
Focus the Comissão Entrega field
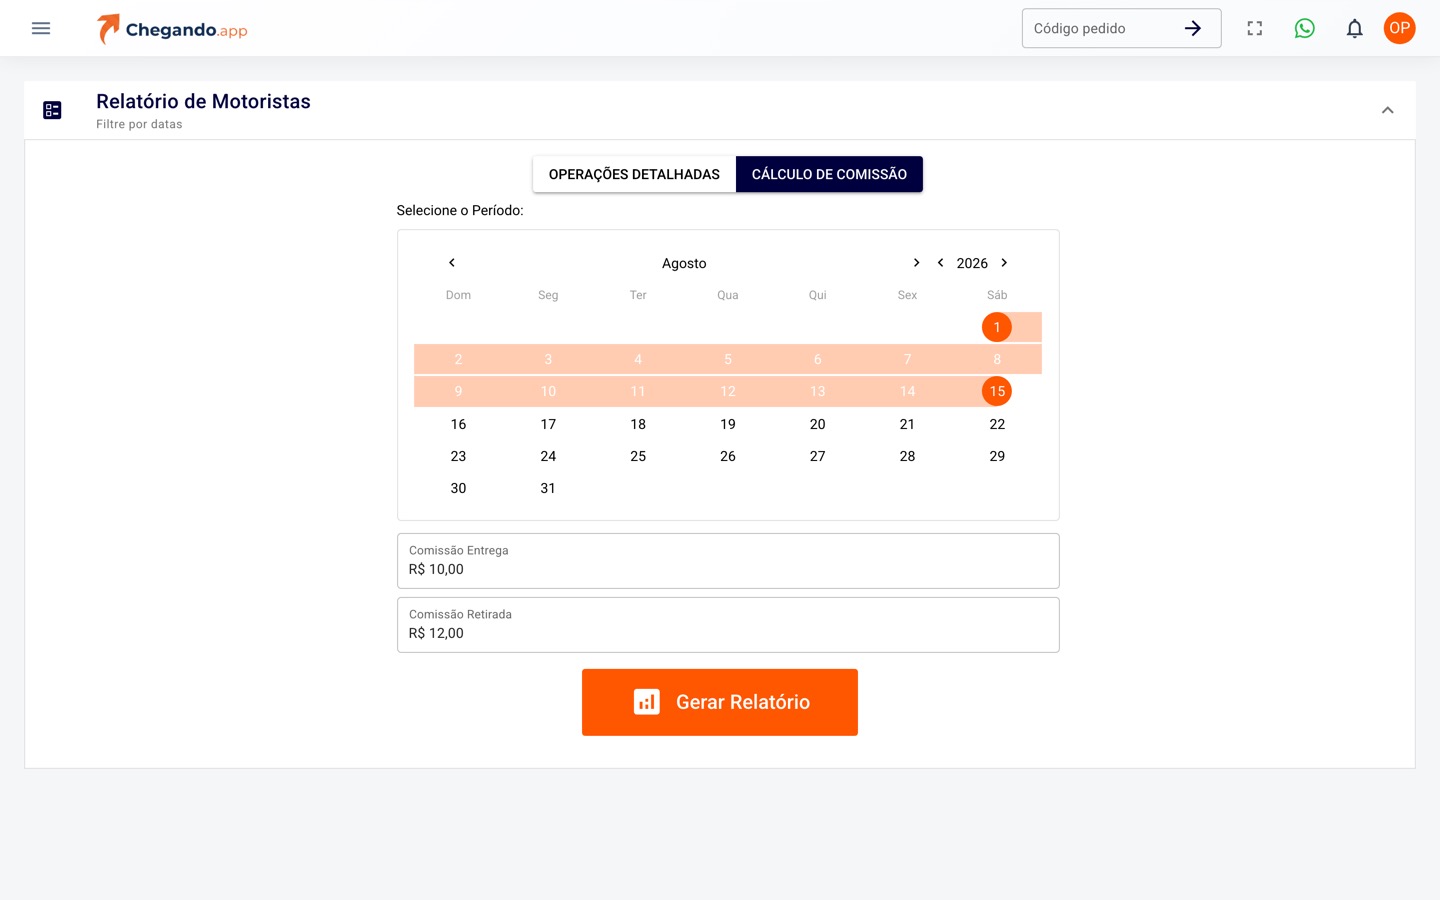pyautogui.click(x=728, y=561)
